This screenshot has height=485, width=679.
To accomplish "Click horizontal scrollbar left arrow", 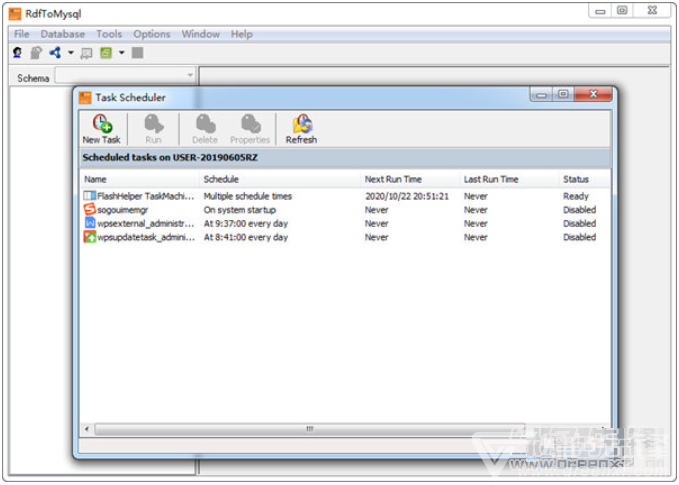I will pyautogui.click(x=87, y=429).
